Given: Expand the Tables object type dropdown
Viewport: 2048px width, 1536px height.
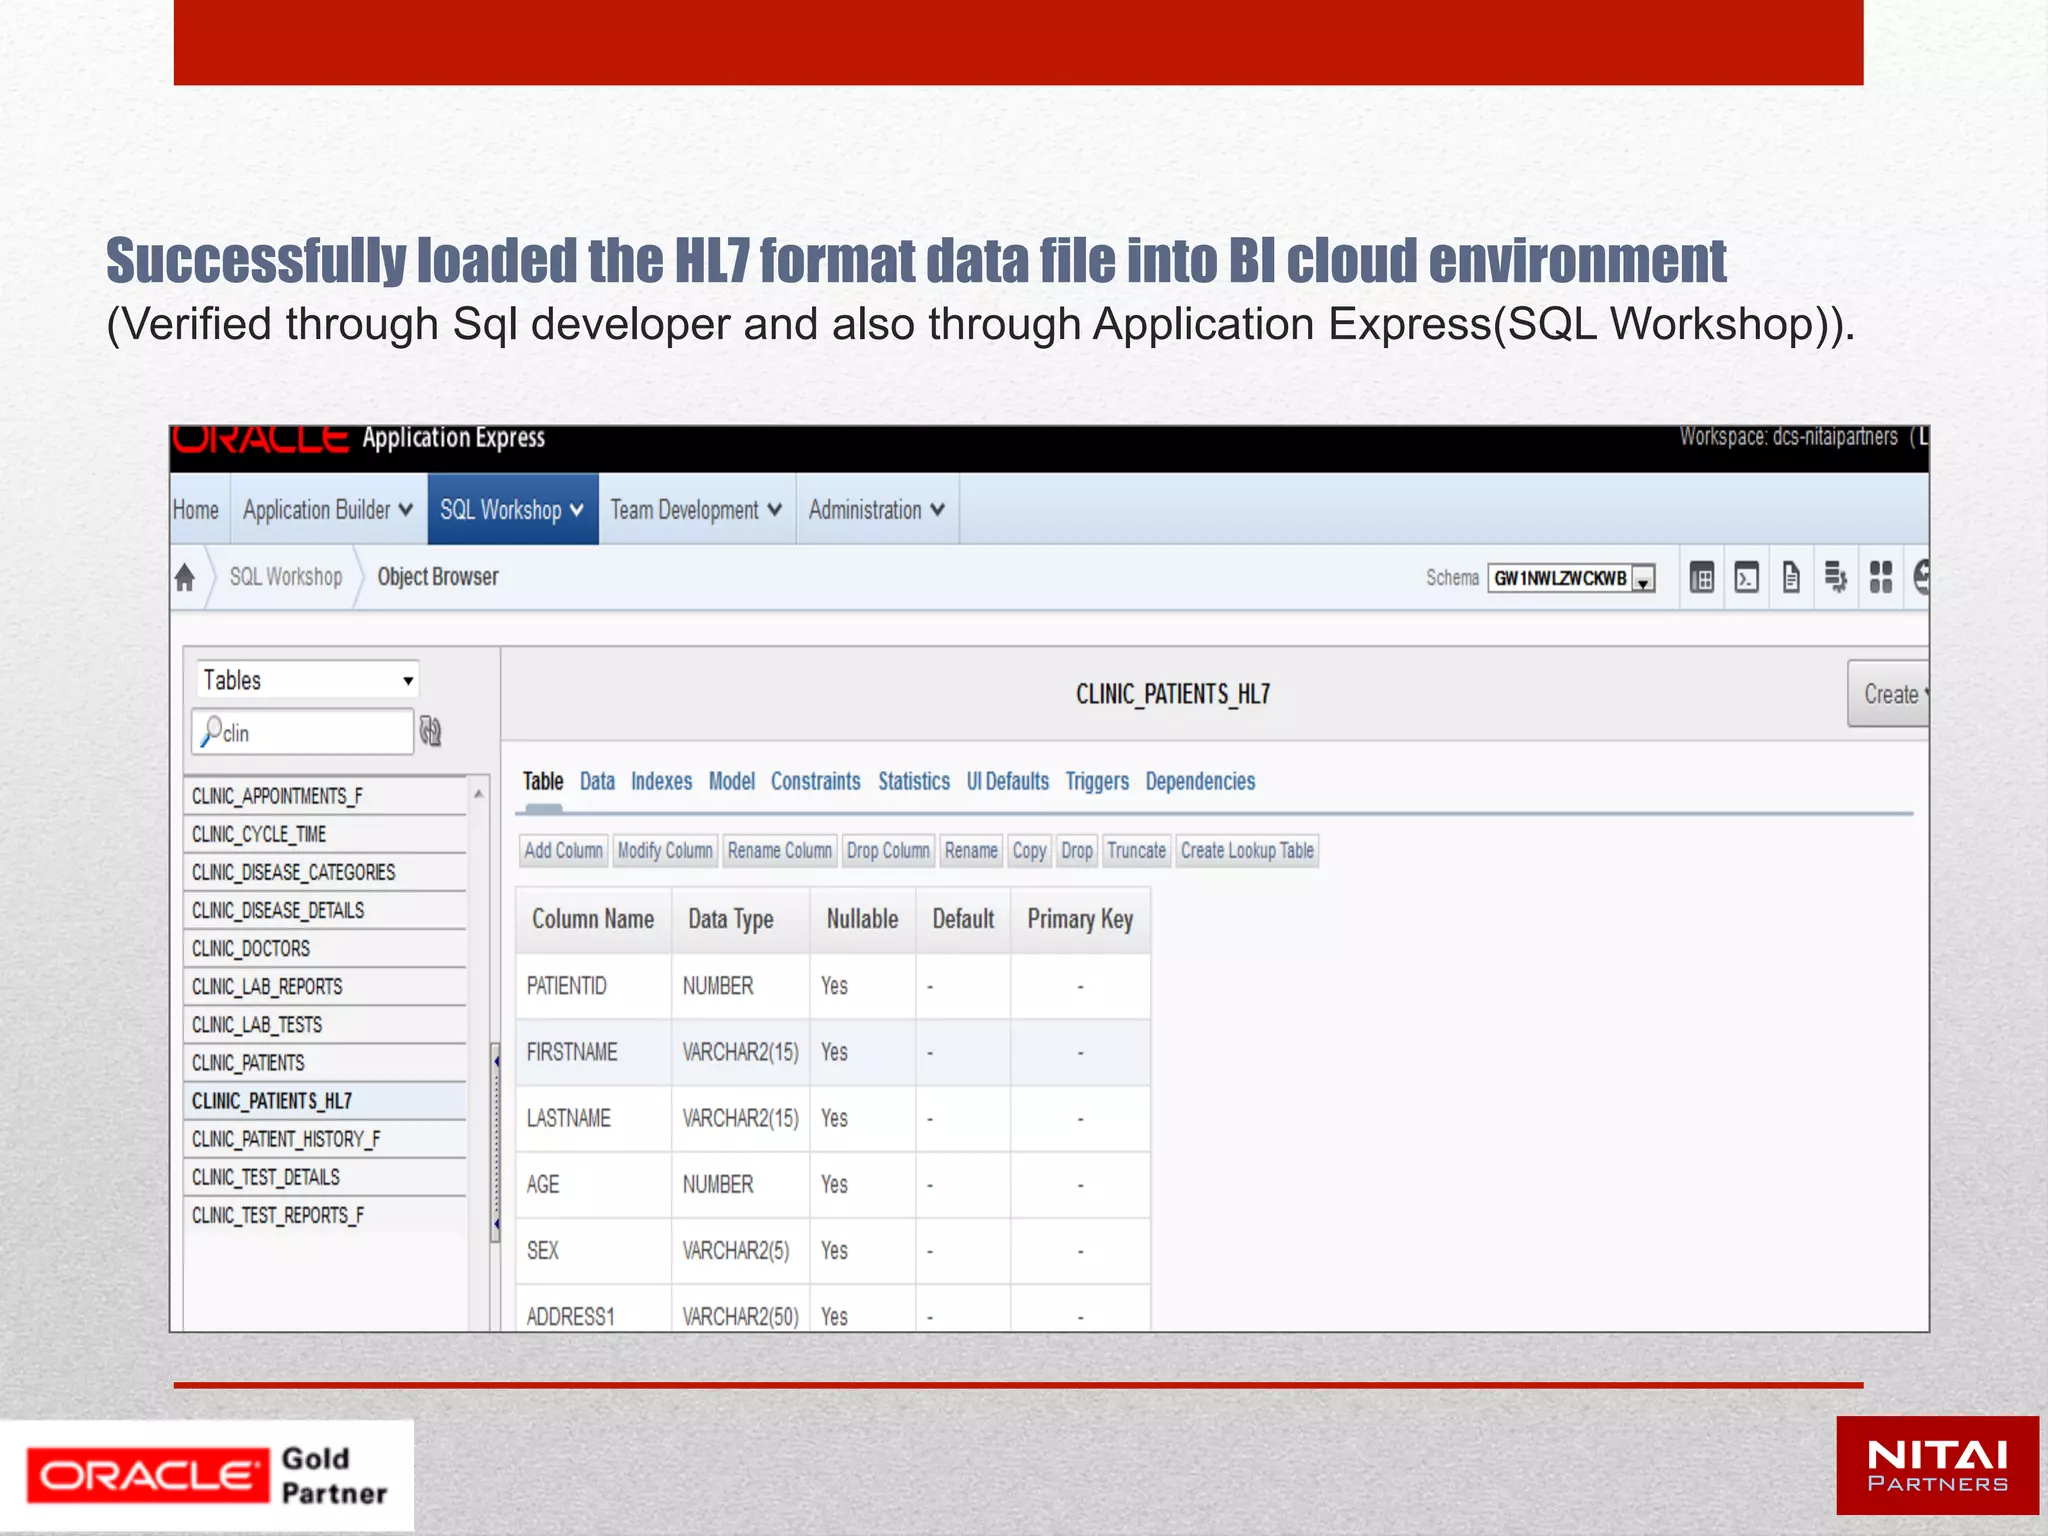Looking at the screenshot, I should tap(307, 680).
